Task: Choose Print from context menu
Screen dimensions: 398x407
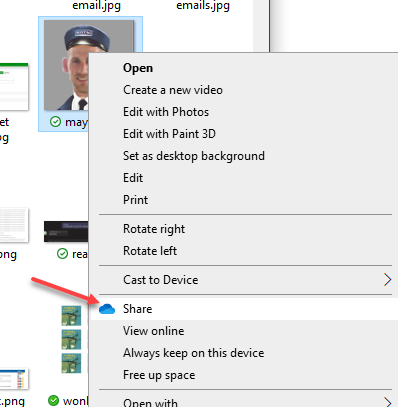Action: point(135,200)
